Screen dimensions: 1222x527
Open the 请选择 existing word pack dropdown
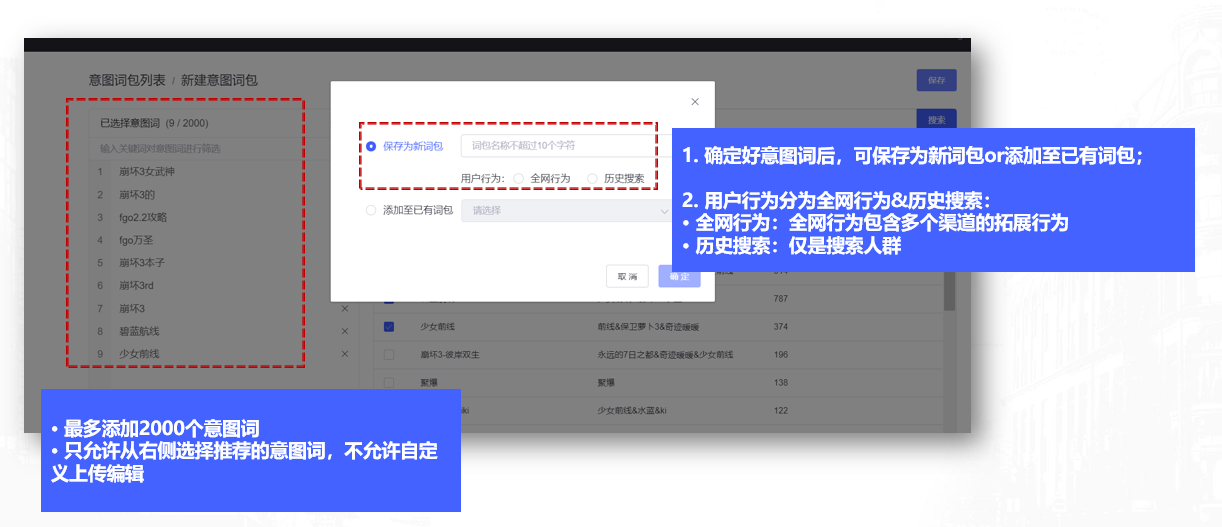[565, 210]
